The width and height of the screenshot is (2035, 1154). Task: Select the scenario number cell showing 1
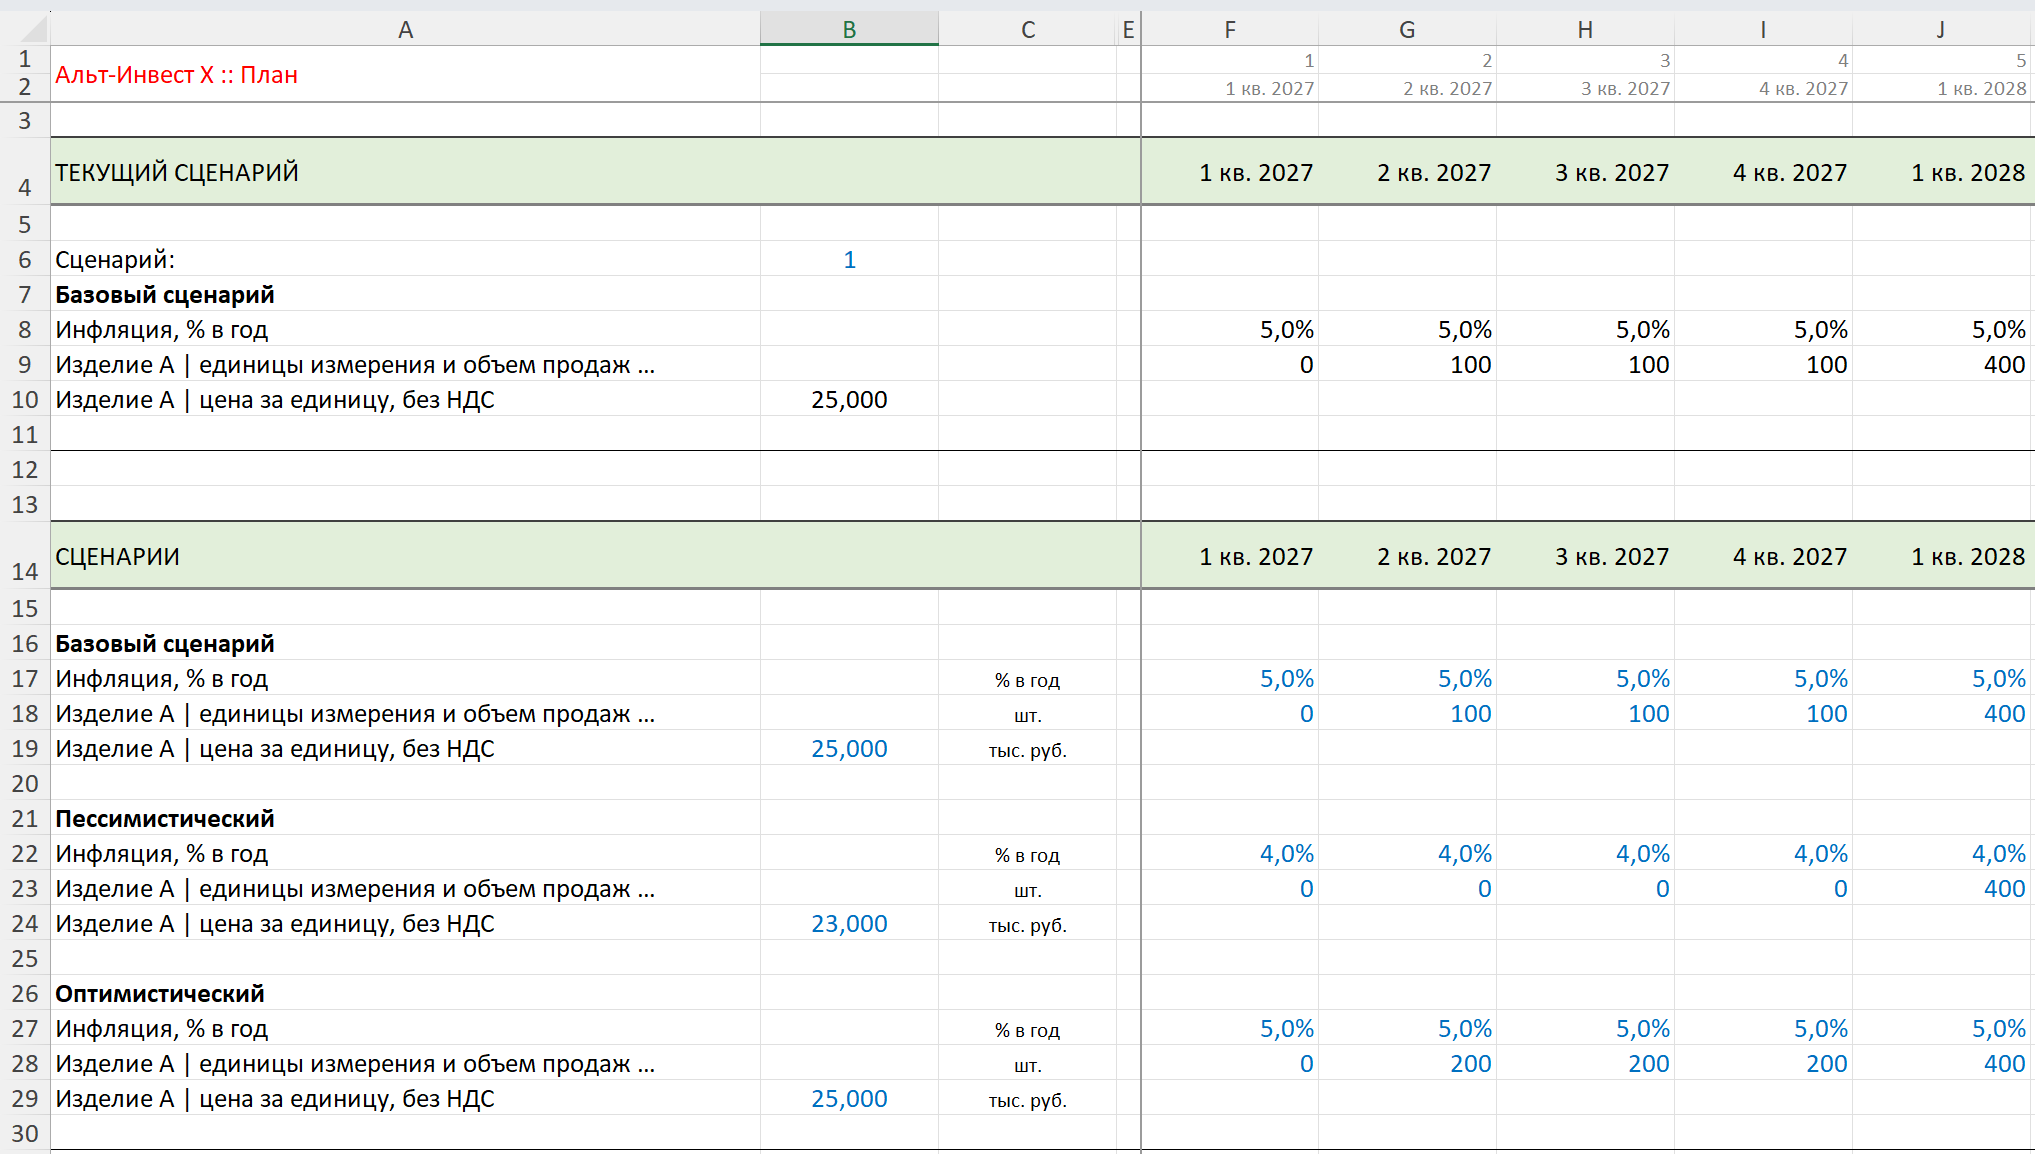point(849,259)
